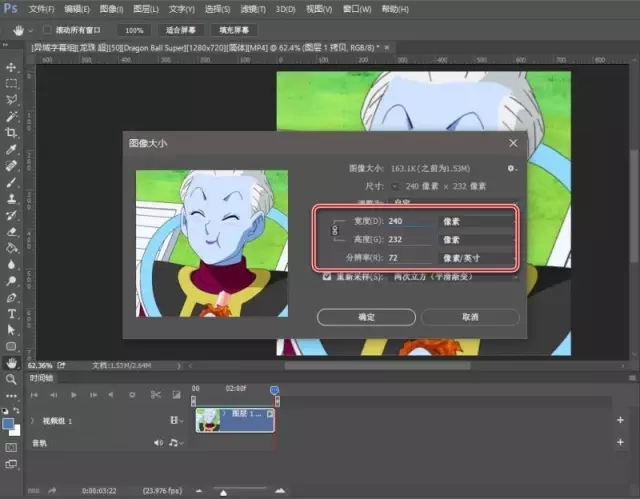This screenshot has height=499, width=640.
Task: Select the Rectangle shape tool
Action: click(11, 346)
